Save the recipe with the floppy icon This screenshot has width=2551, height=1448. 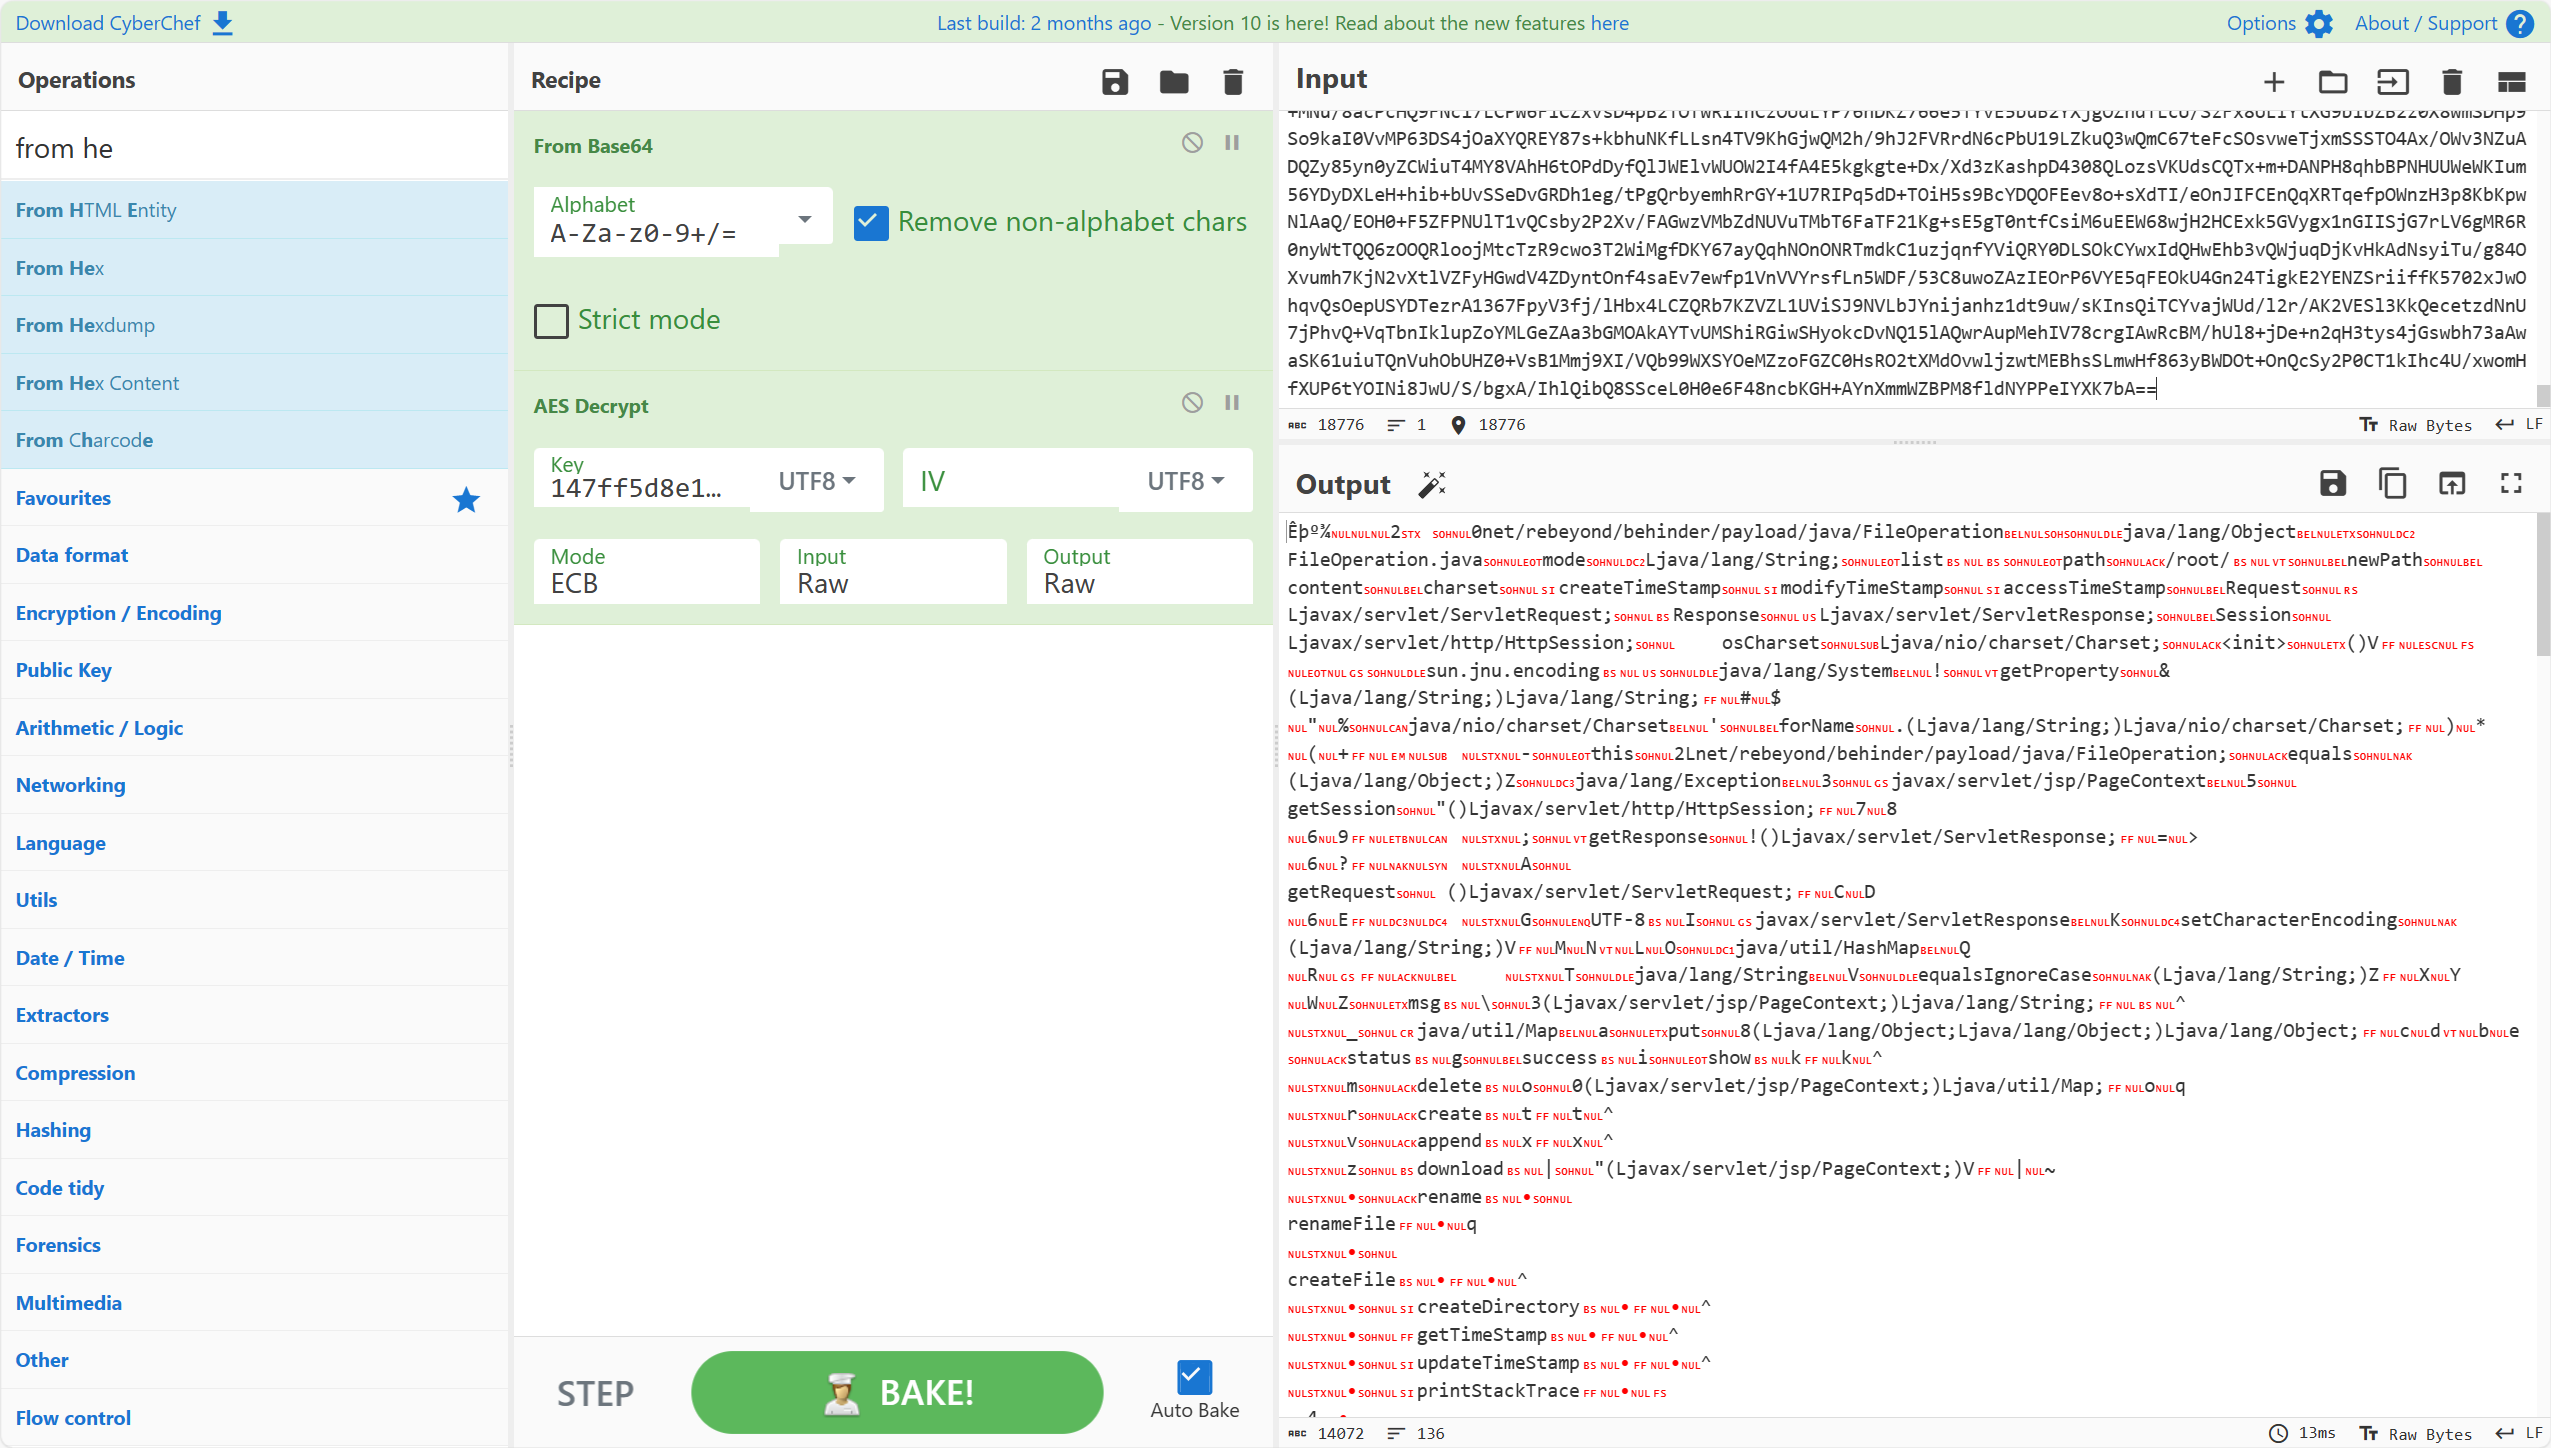tap(1115, 81)
